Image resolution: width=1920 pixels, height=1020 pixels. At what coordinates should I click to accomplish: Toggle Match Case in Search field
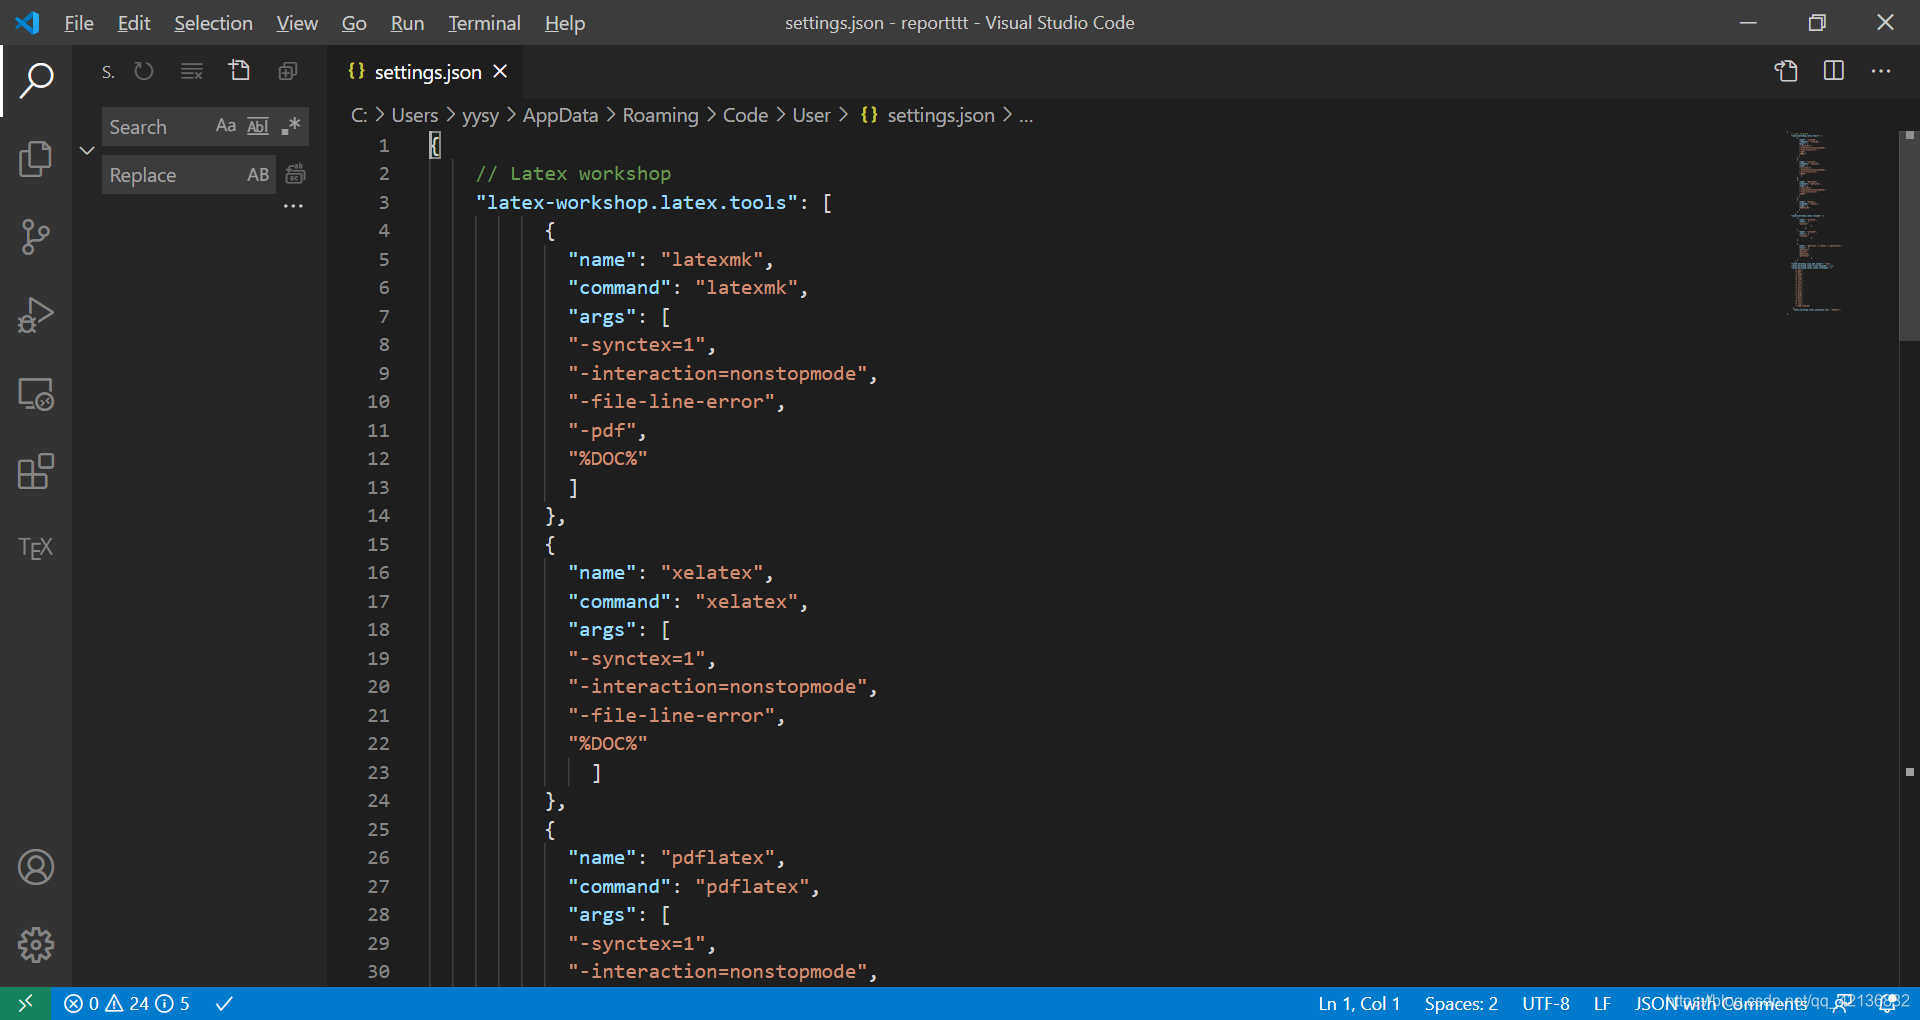226,126
